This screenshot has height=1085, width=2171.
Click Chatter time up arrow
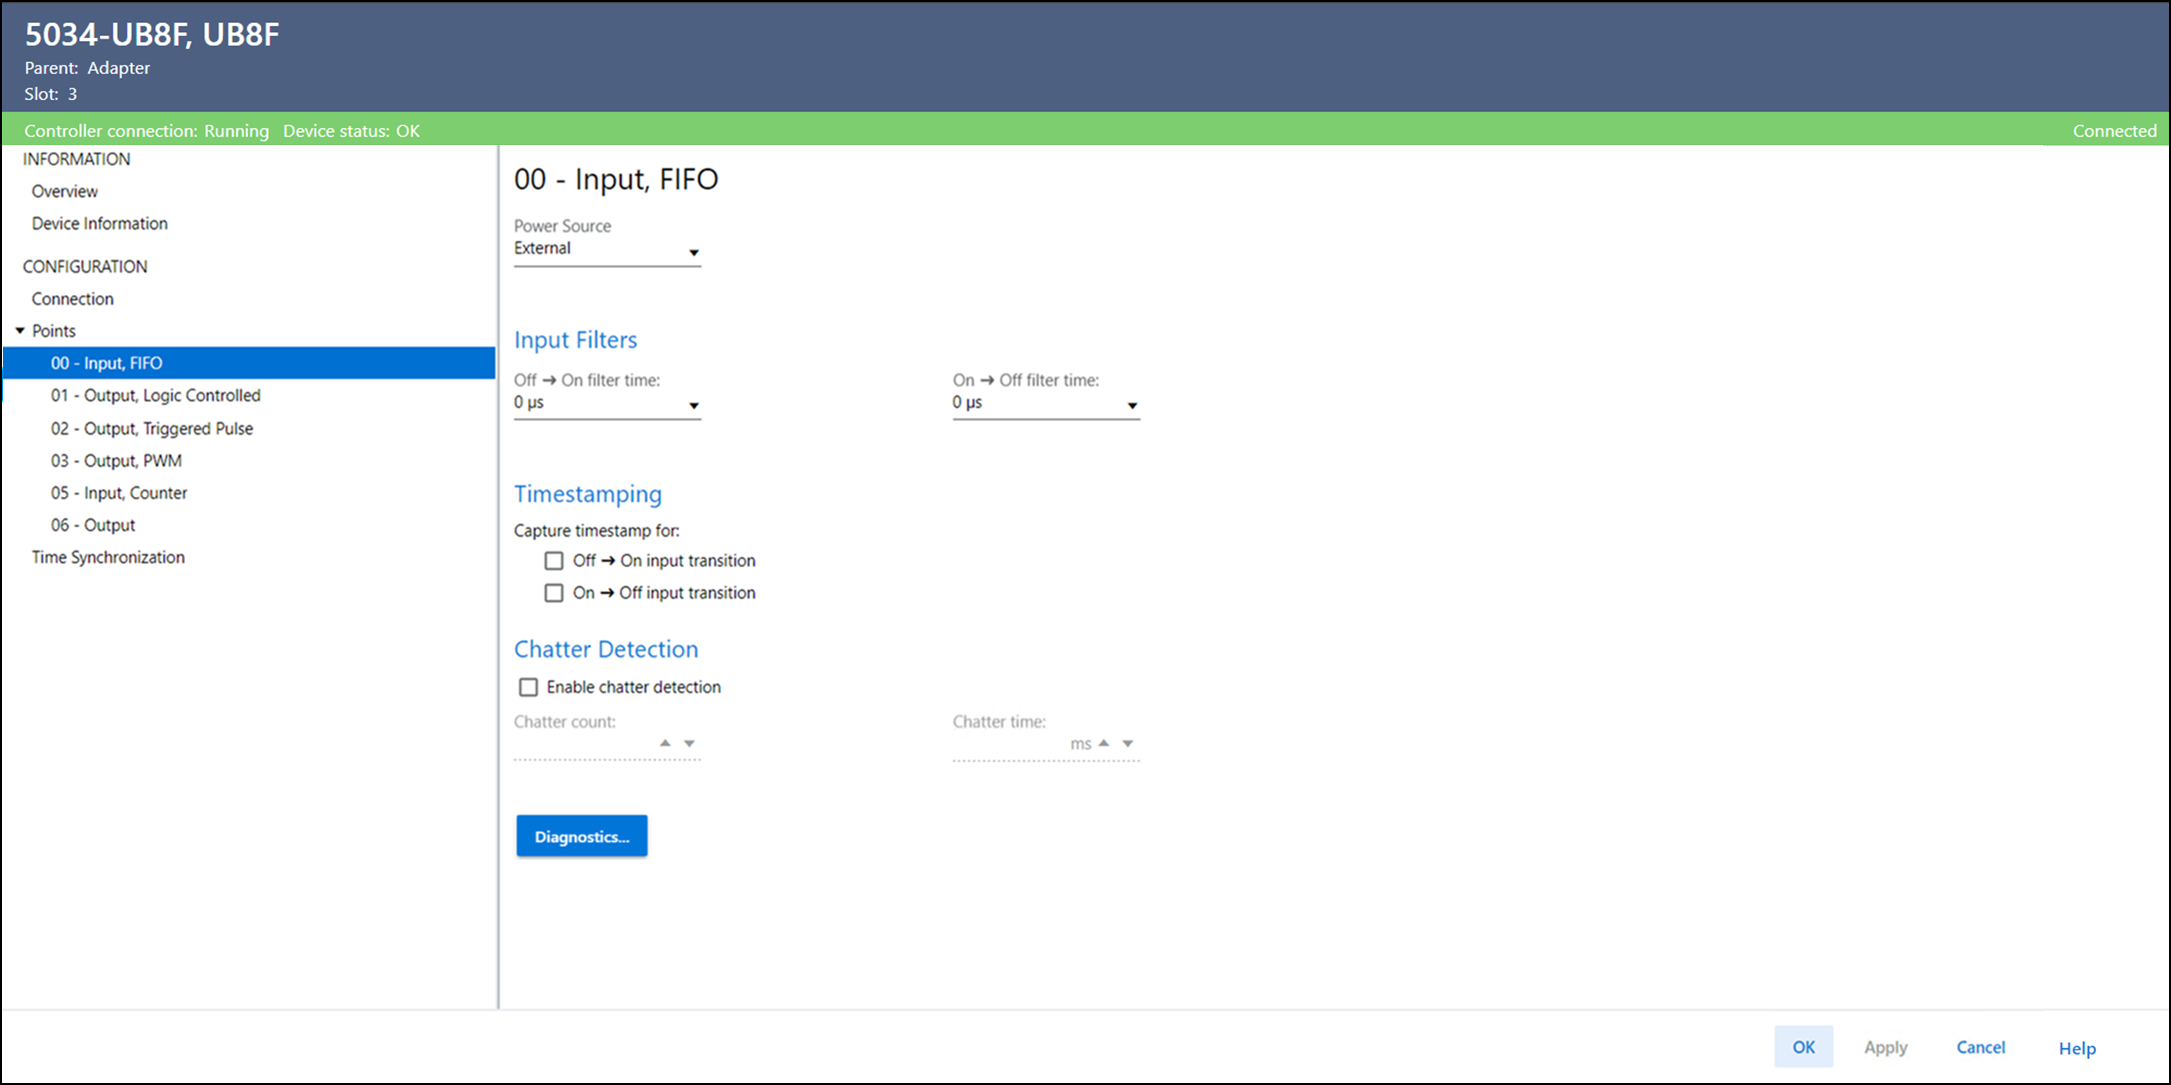(x=1104, y=743)
